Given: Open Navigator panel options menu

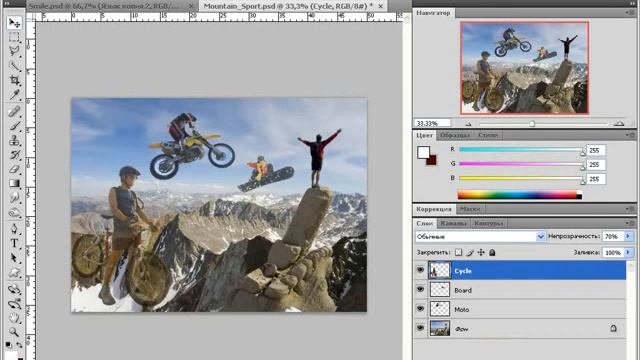Looking at the screenshot, I should pos(629,13).
